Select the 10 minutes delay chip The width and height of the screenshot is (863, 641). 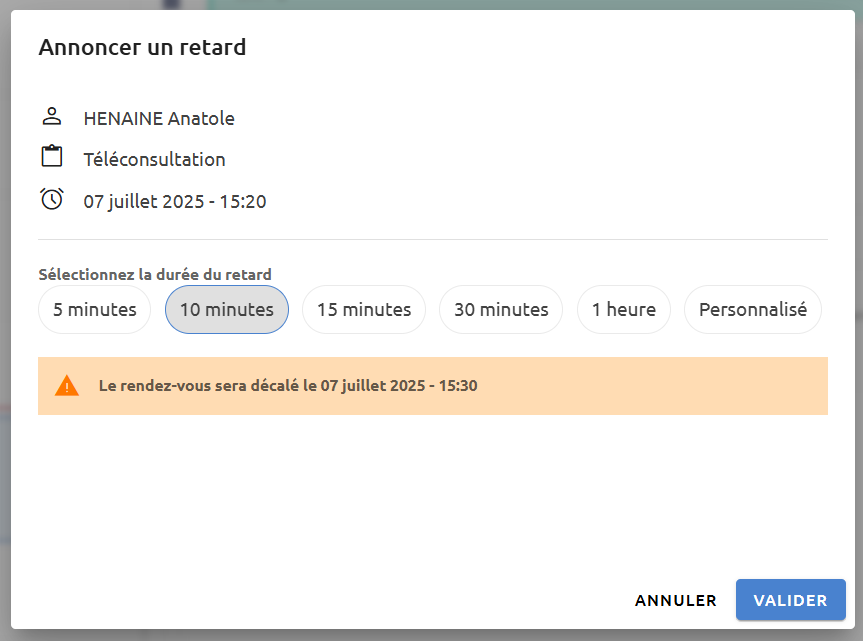click(227, 309)
